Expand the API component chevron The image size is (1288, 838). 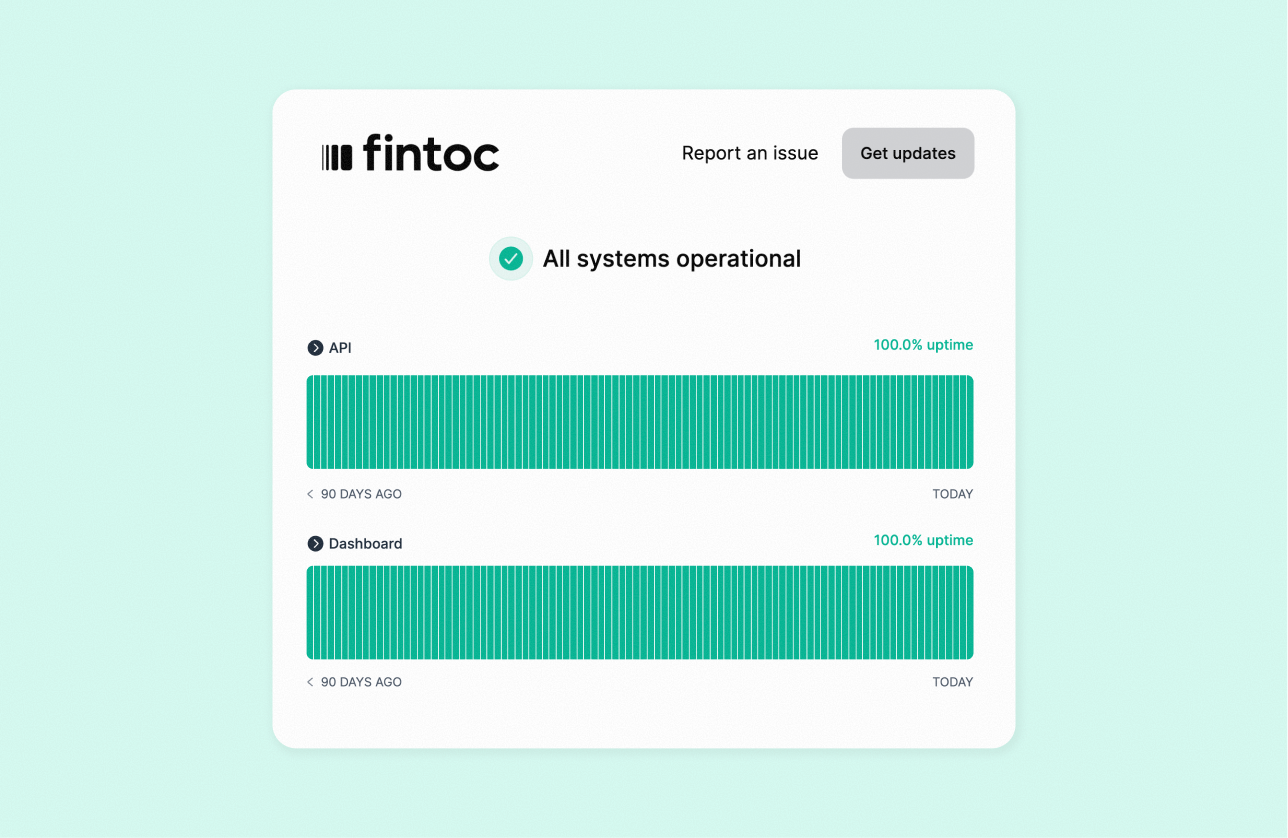(315, 348)
